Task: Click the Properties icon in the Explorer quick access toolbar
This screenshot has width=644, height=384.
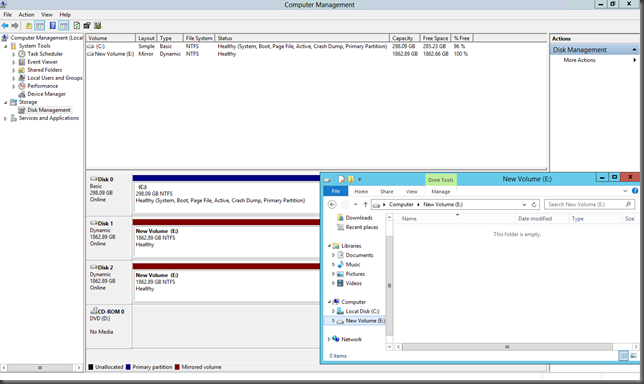Action: [341, 179]
